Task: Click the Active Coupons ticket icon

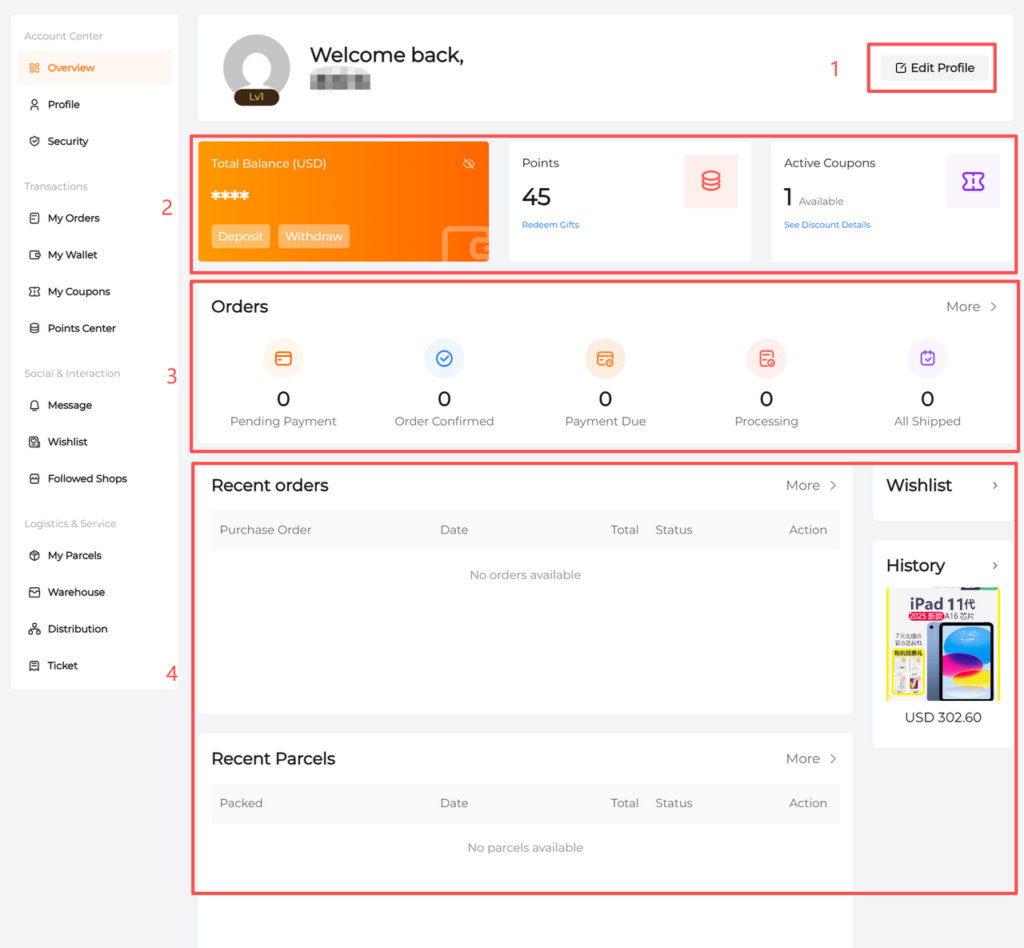Action: pos(972,181)
